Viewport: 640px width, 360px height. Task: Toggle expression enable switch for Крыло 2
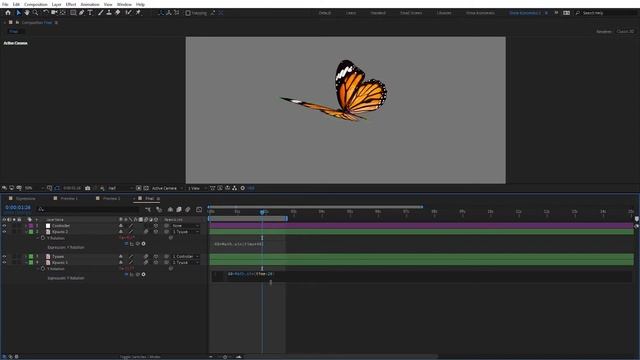126,244
